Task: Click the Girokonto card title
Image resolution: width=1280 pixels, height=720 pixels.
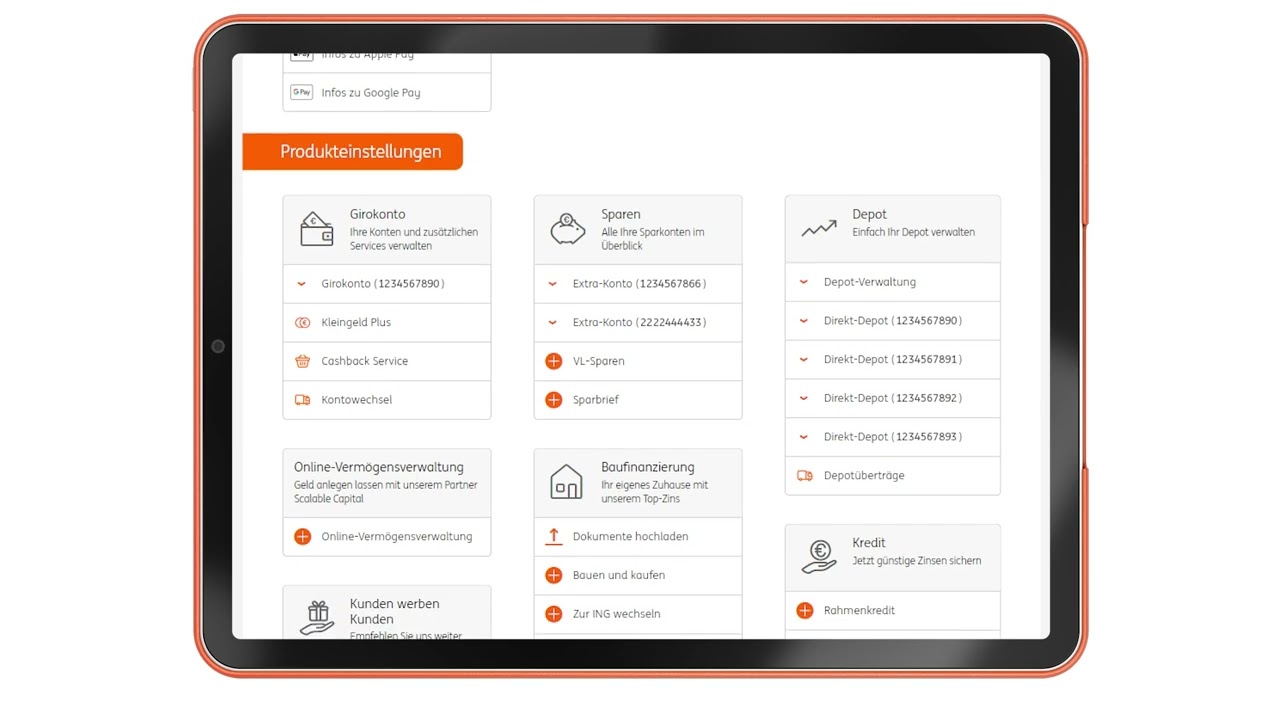Action: [378, 214]
